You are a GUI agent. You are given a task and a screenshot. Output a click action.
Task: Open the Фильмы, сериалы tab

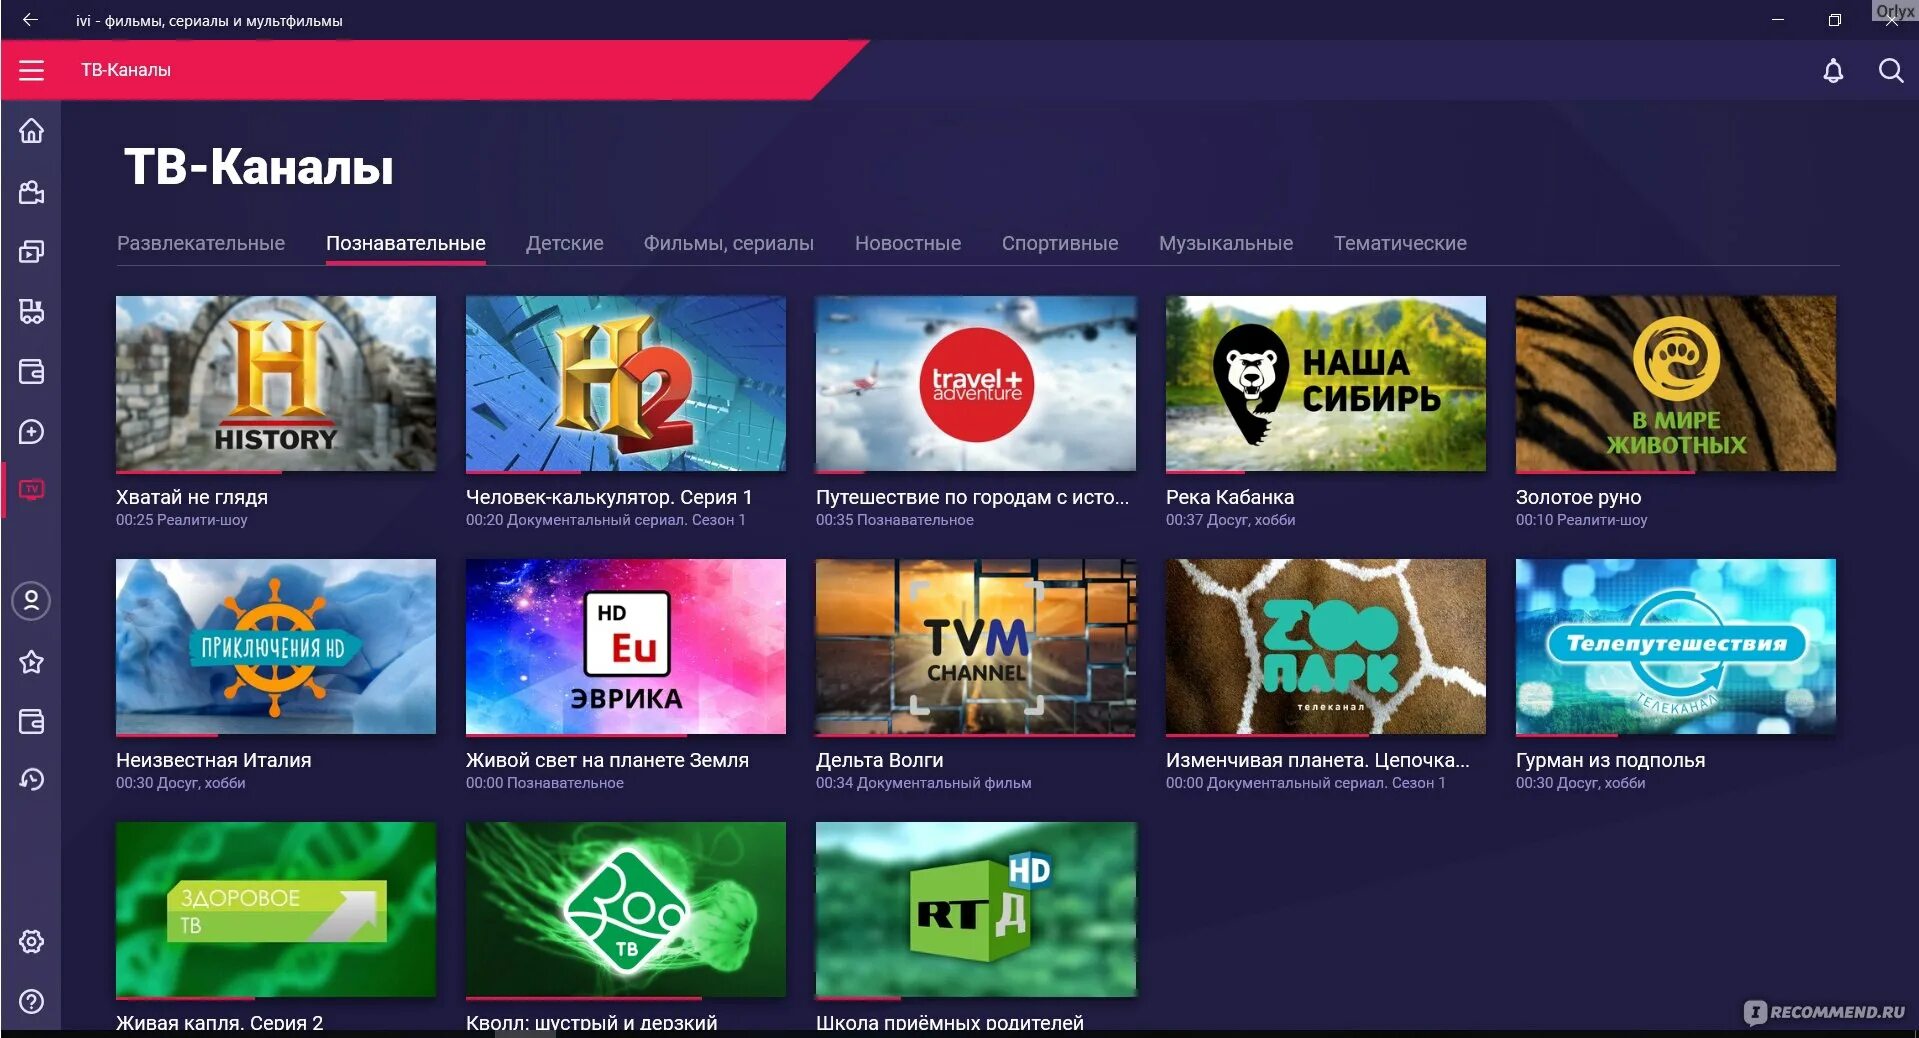(x=729, y=244)
